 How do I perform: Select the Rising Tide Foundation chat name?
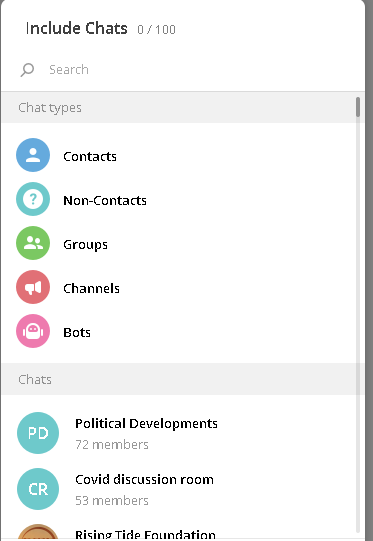(x=145, y=534)
